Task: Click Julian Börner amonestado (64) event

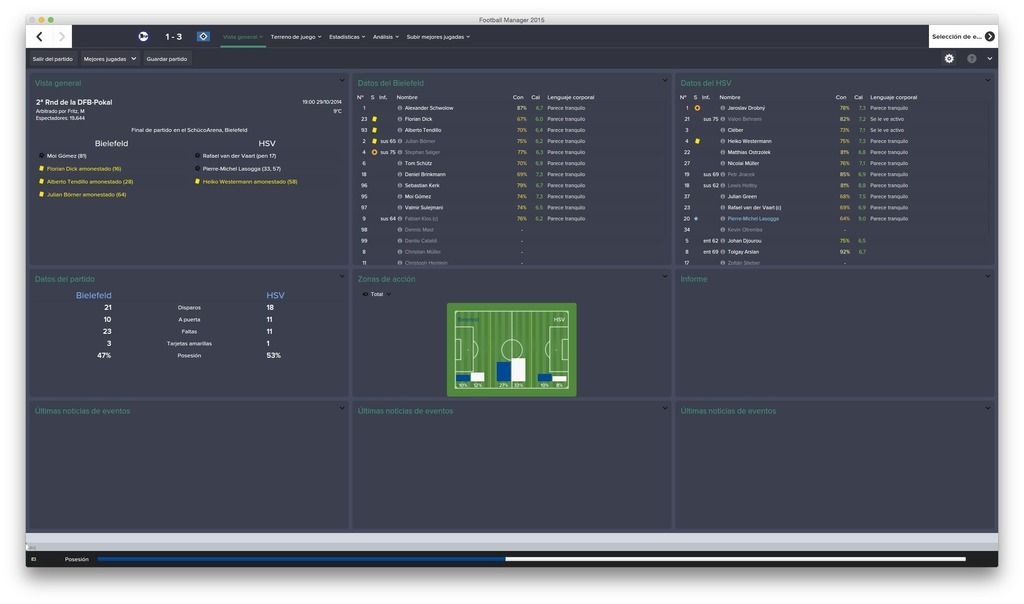Action: [86, 195]
